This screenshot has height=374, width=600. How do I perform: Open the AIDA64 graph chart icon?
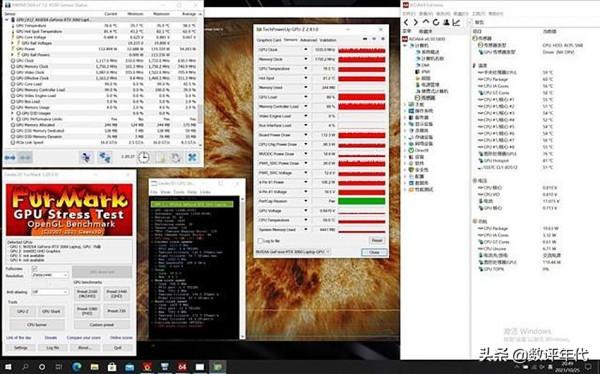tap(456, 23)
